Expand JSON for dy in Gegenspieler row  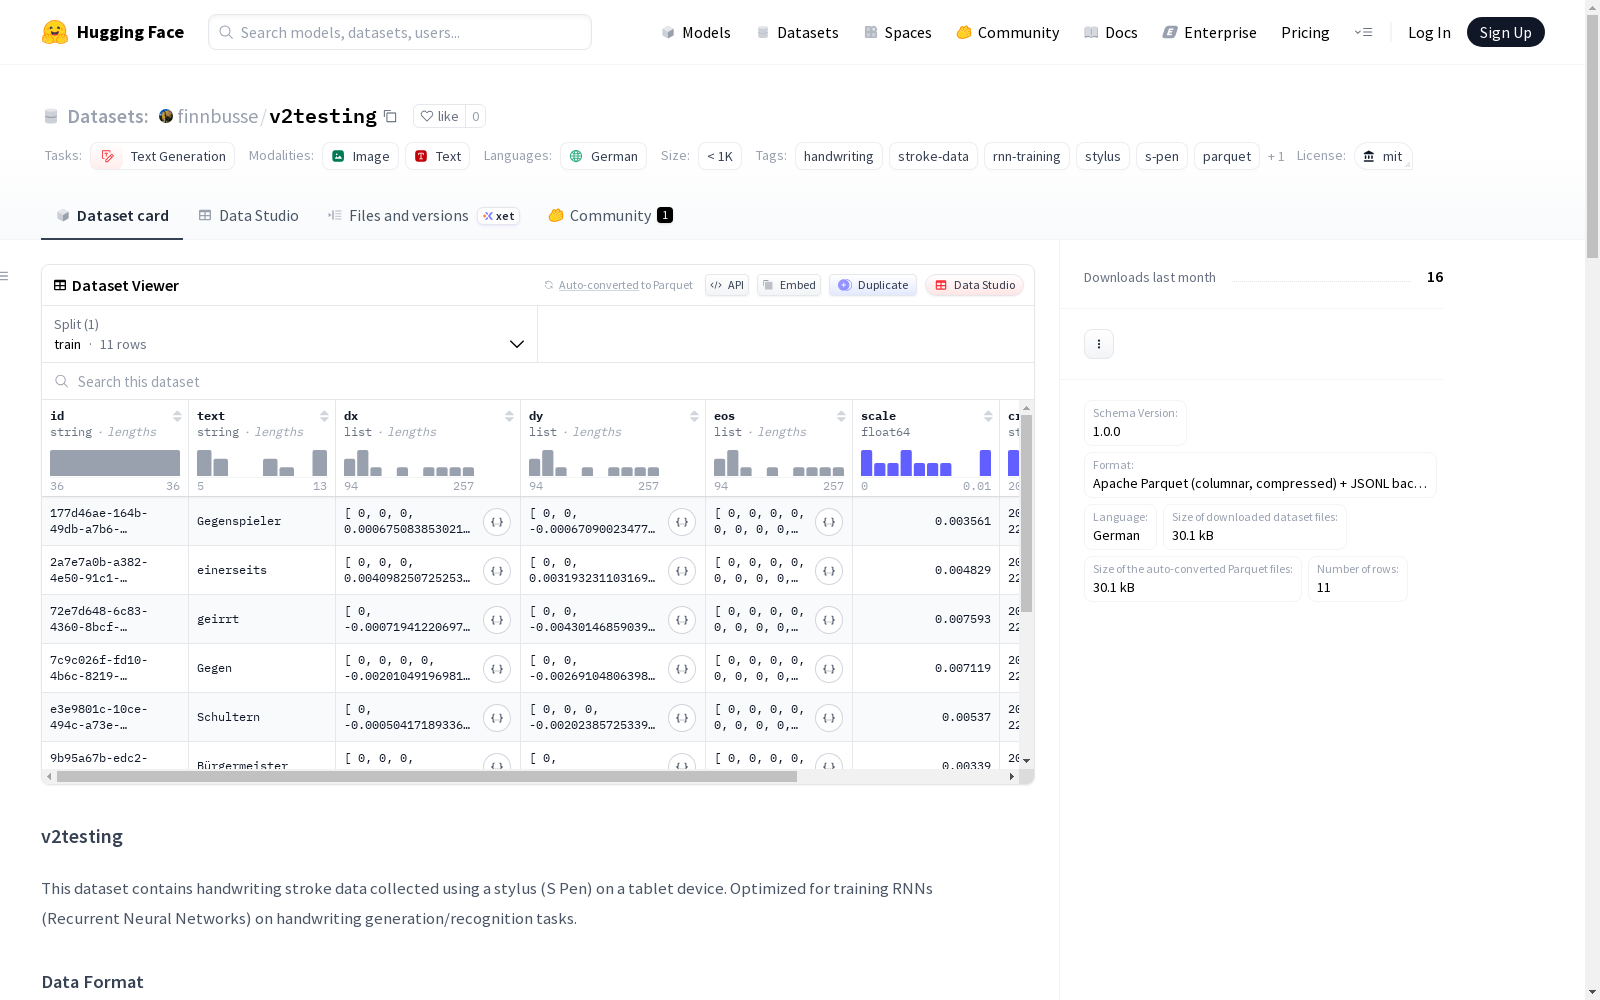(682, 522)
